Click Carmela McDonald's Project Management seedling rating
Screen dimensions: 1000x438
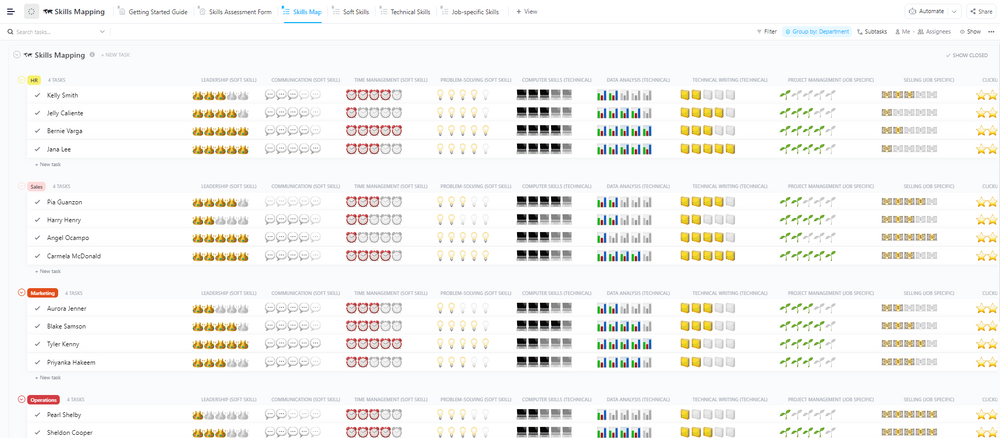807,256
